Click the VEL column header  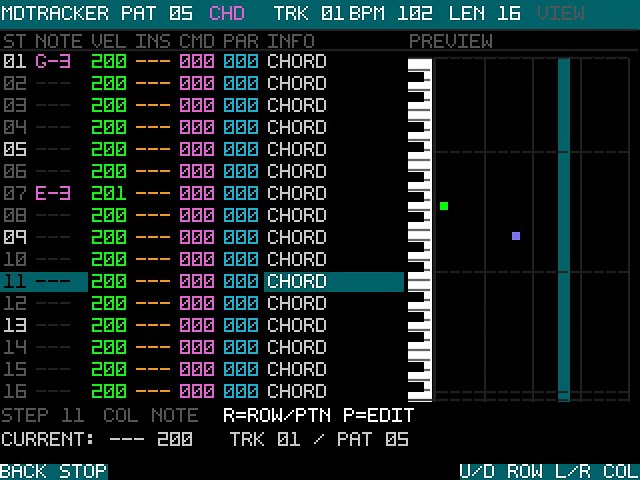point(109,41)
